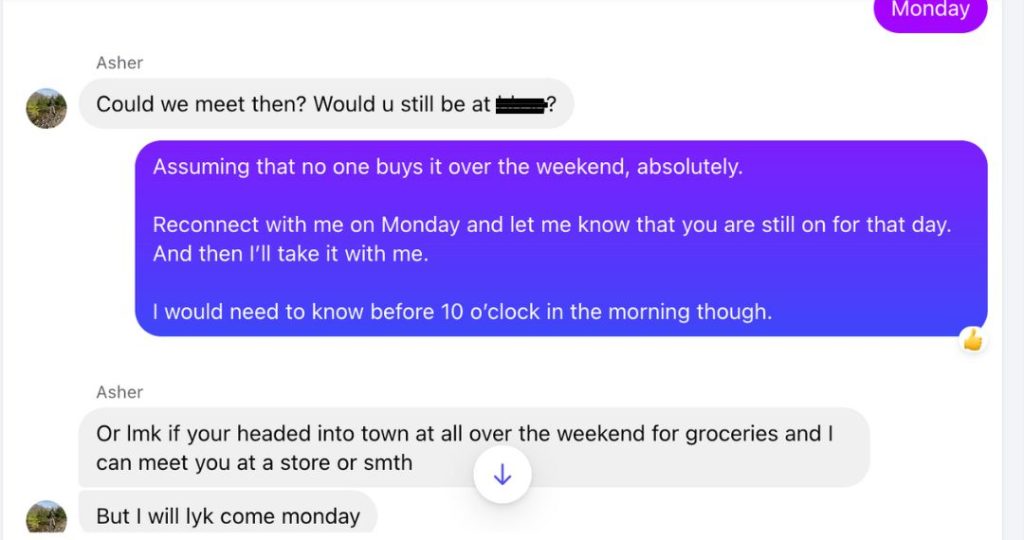The height and width of the screenshot is (540, 1024).
Task: Select the purple "Monday" message bubble
Action: click(x=930, y=11)
